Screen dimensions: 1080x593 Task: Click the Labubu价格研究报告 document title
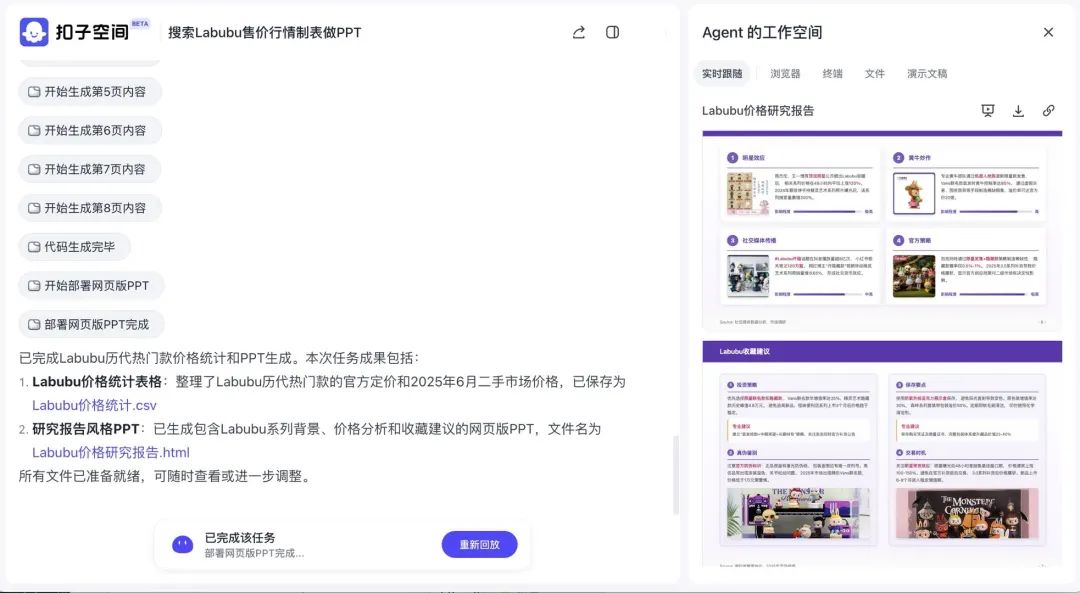pyautogui.click(x=758, y=111)
